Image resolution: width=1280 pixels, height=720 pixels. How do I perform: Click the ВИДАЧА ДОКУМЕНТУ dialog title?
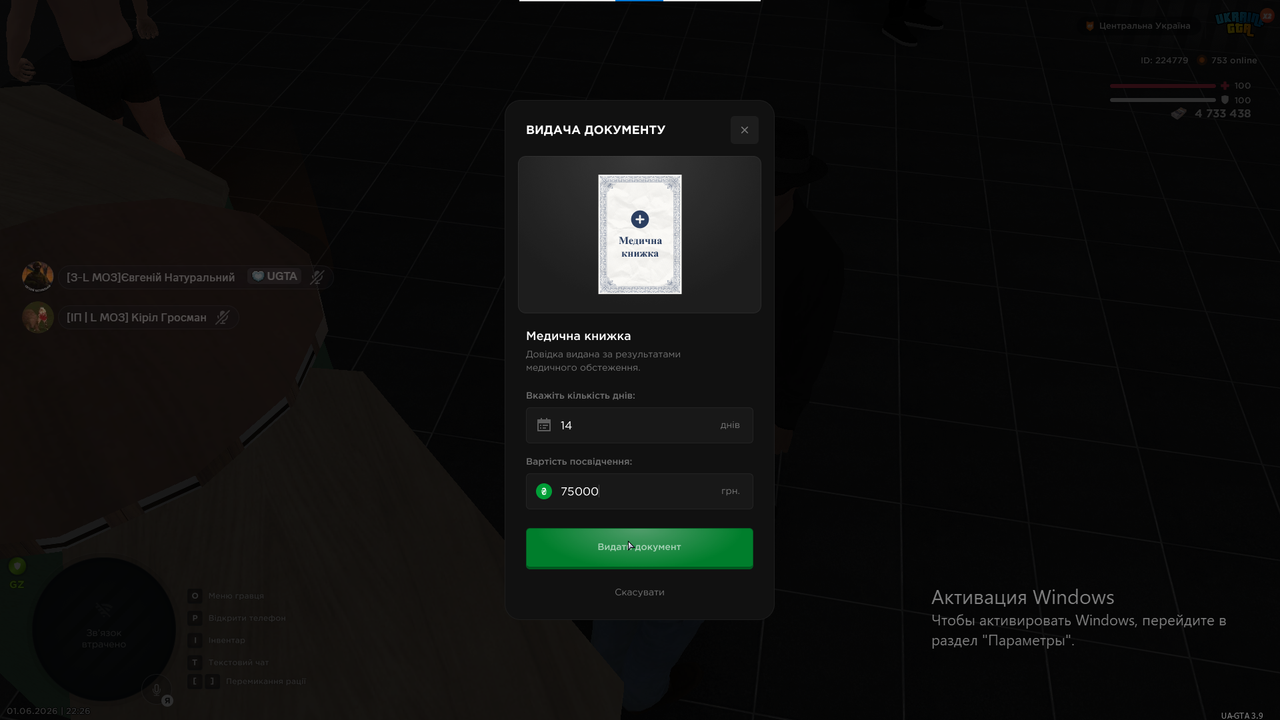[x=596, y=130]
